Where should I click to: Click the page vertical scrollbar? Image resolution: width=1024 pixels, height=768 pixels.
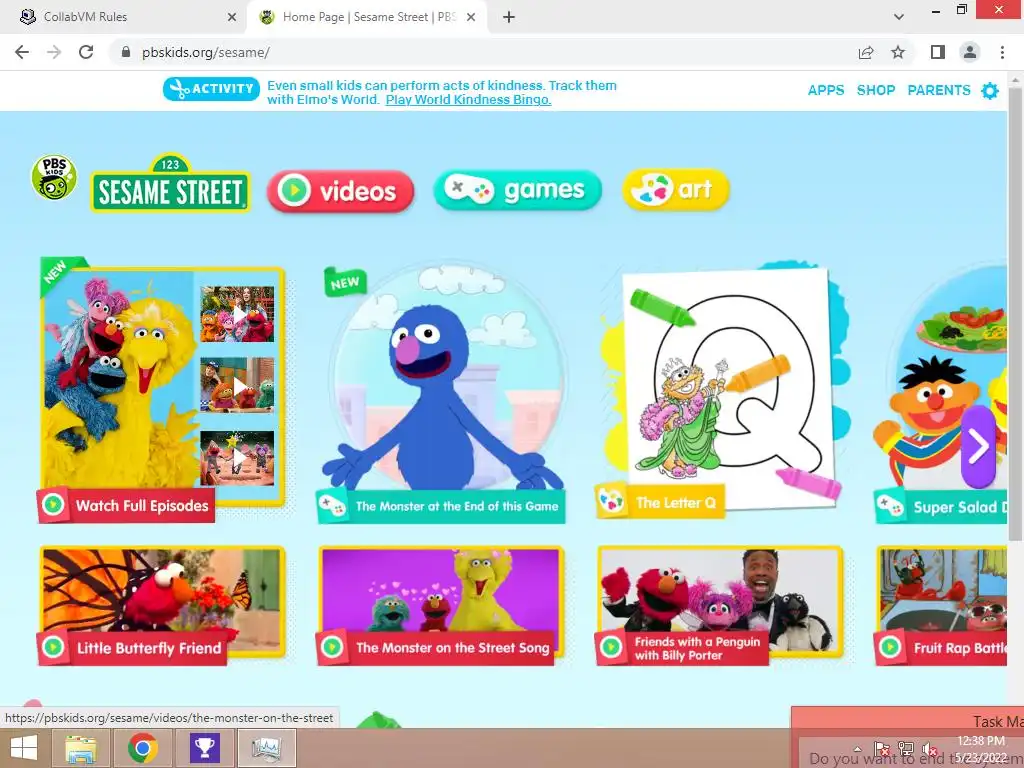tap(1015, 313)
